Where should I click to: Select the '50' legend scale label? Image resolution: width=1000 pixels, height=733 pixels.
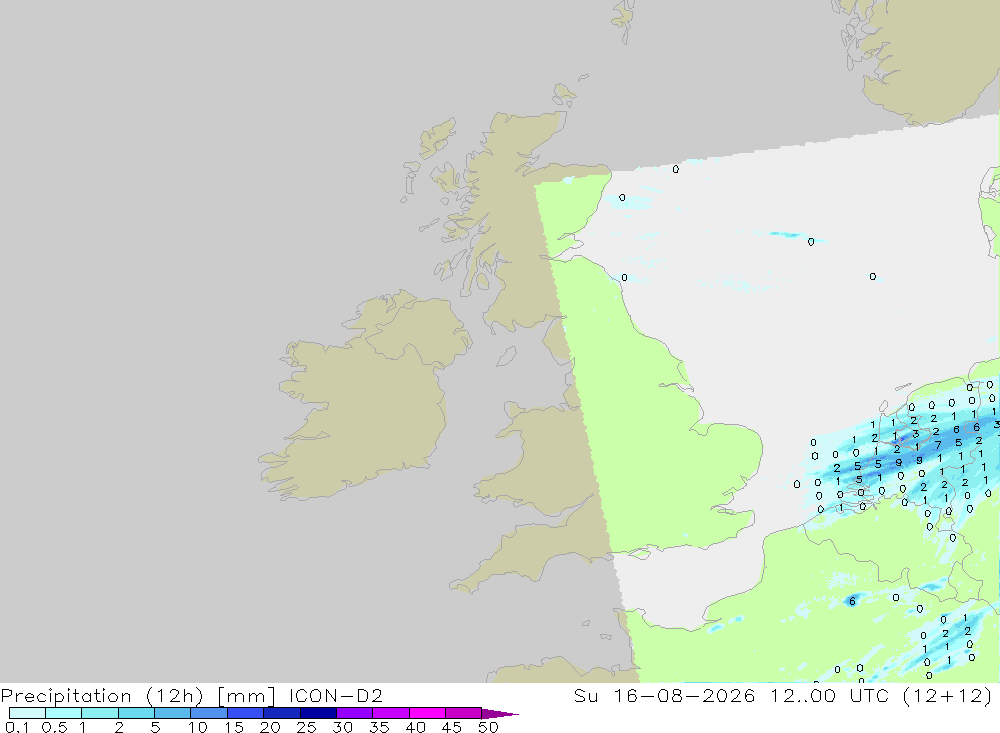pyautogui.click(x=488, y=727)
